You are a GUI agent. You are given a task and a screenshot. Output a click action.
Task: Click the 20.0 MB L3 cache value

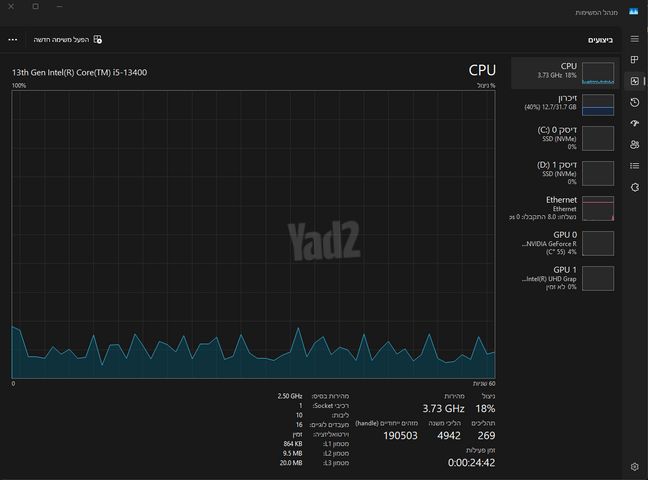[291, 463]
